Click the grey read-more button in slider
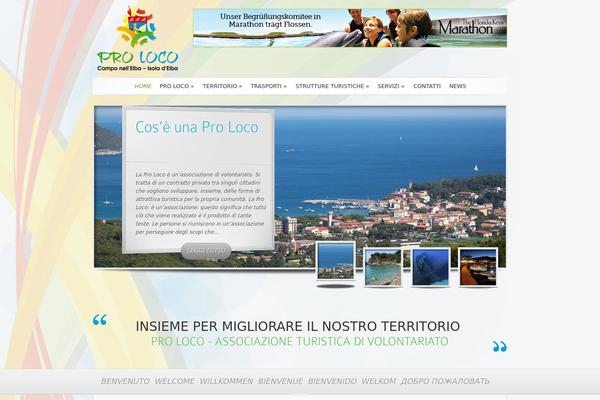Screen dimensions: 600x400 point(206,251)
